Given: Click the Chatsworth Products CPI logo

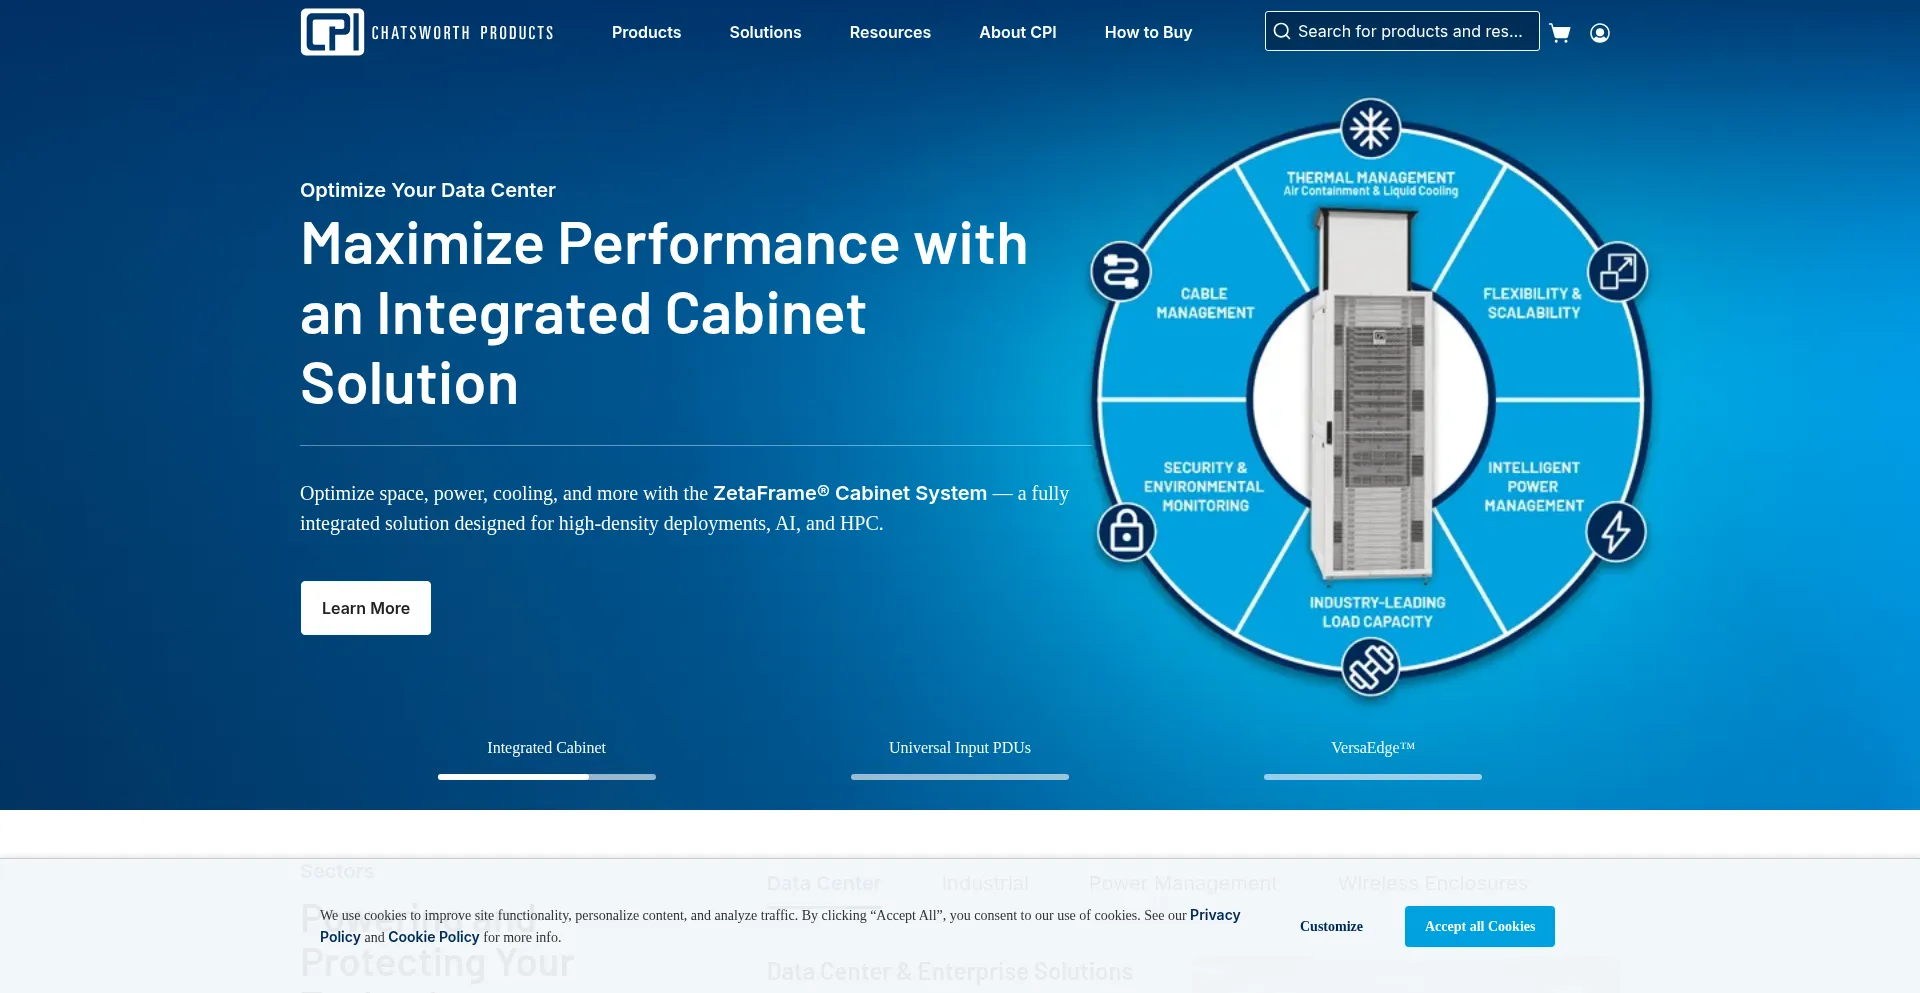Looking at the screenshot, I should point(427,32).
